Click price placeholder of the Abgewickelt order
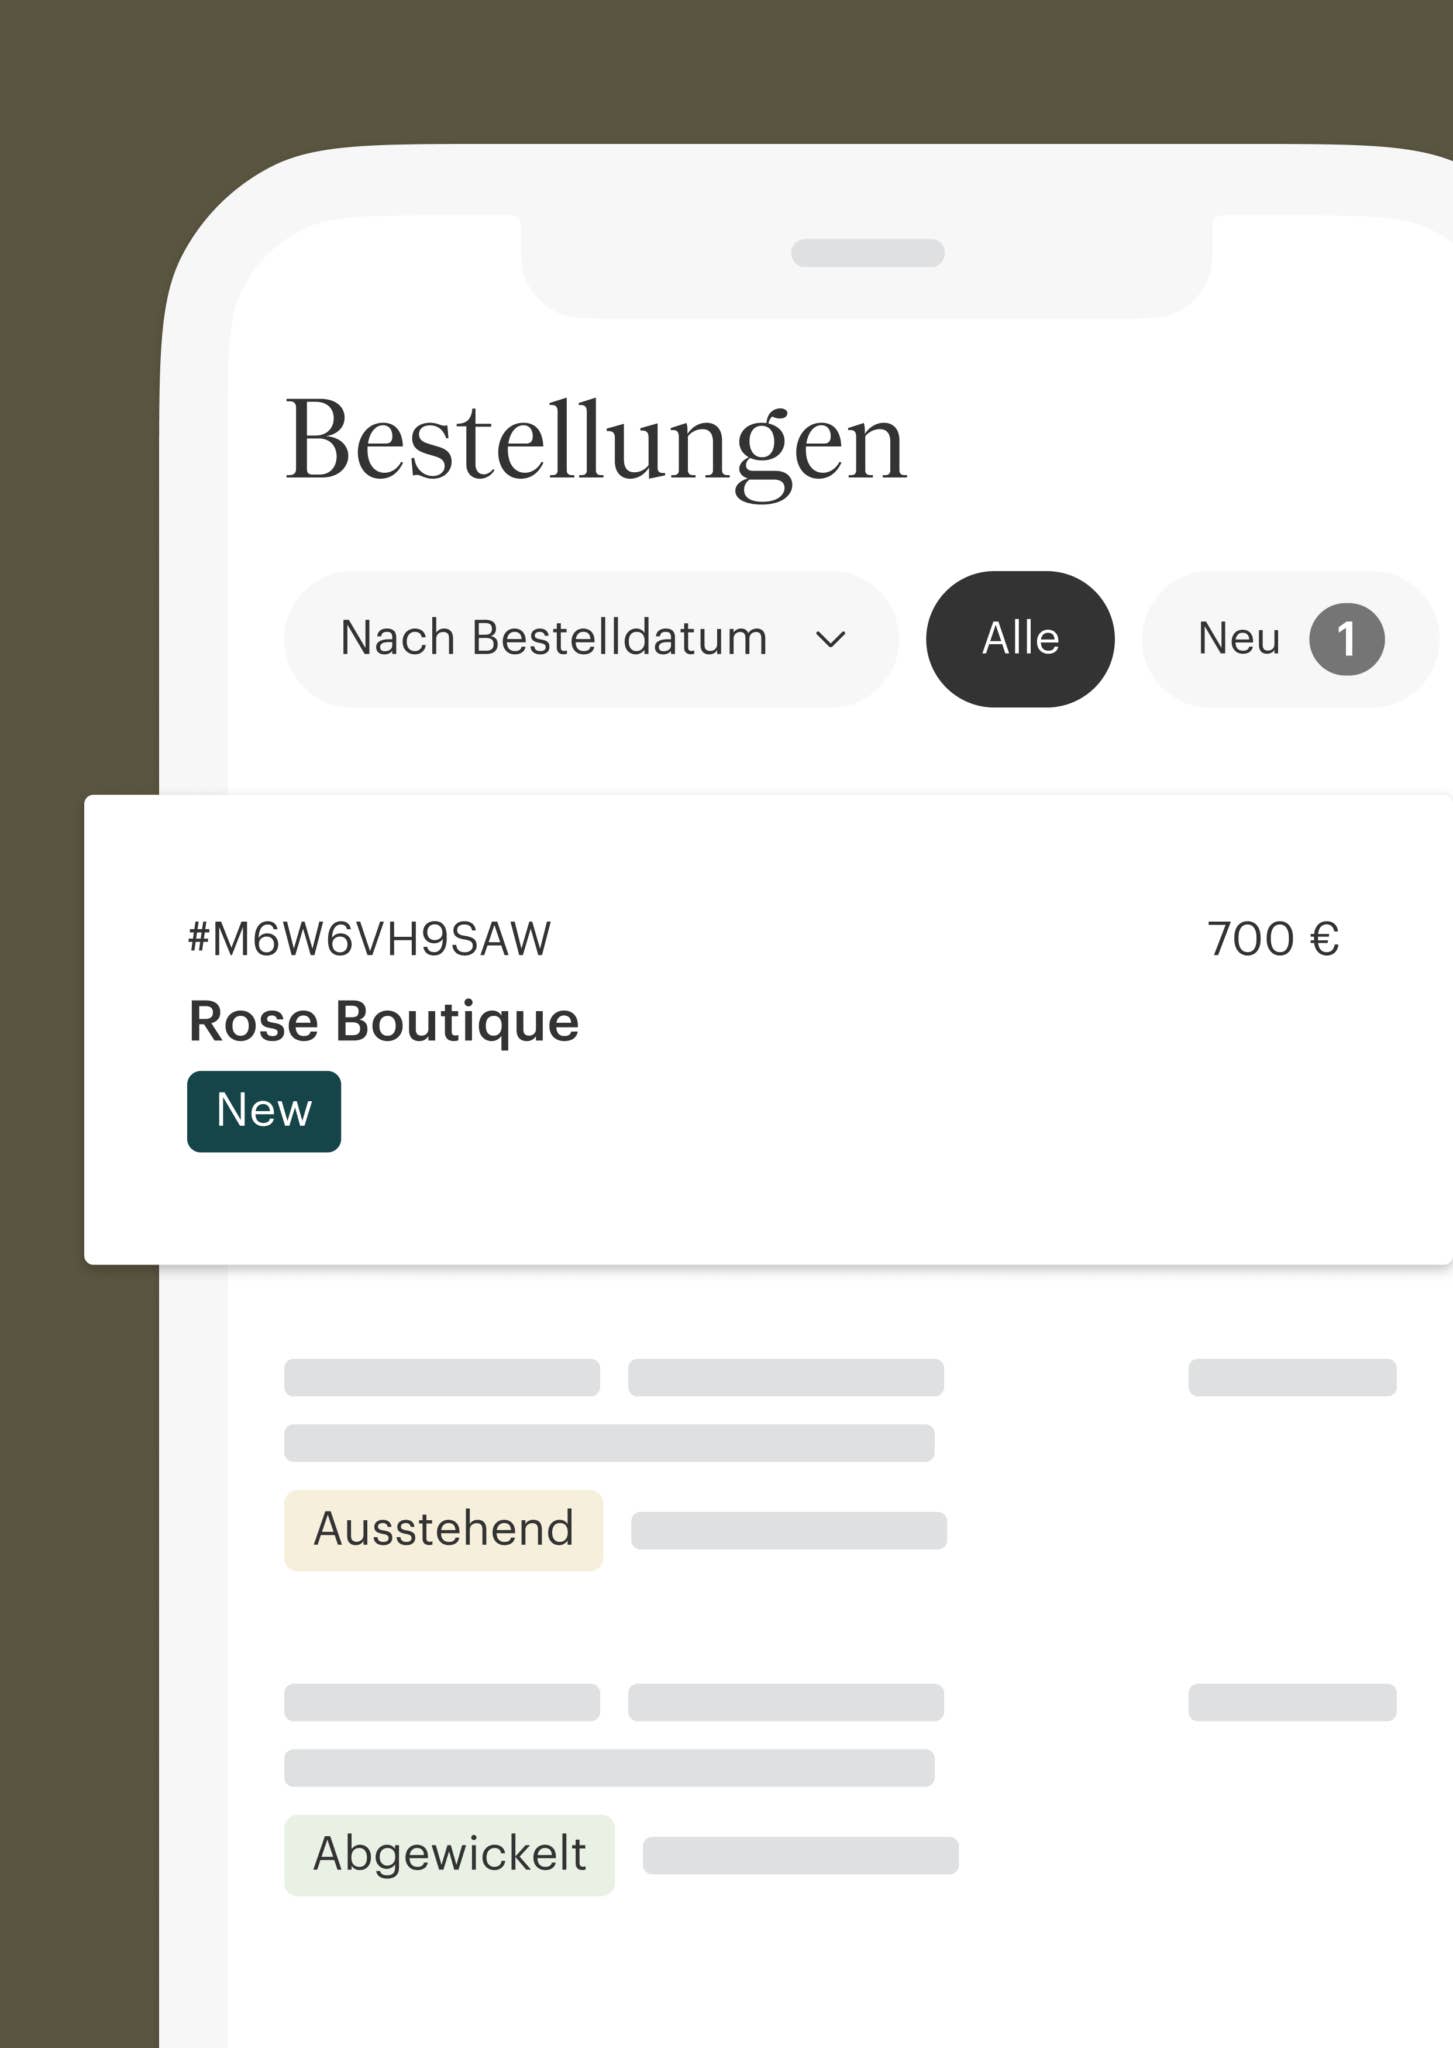This screenshot has width=1453, height=2048. pos(1292,1702)
